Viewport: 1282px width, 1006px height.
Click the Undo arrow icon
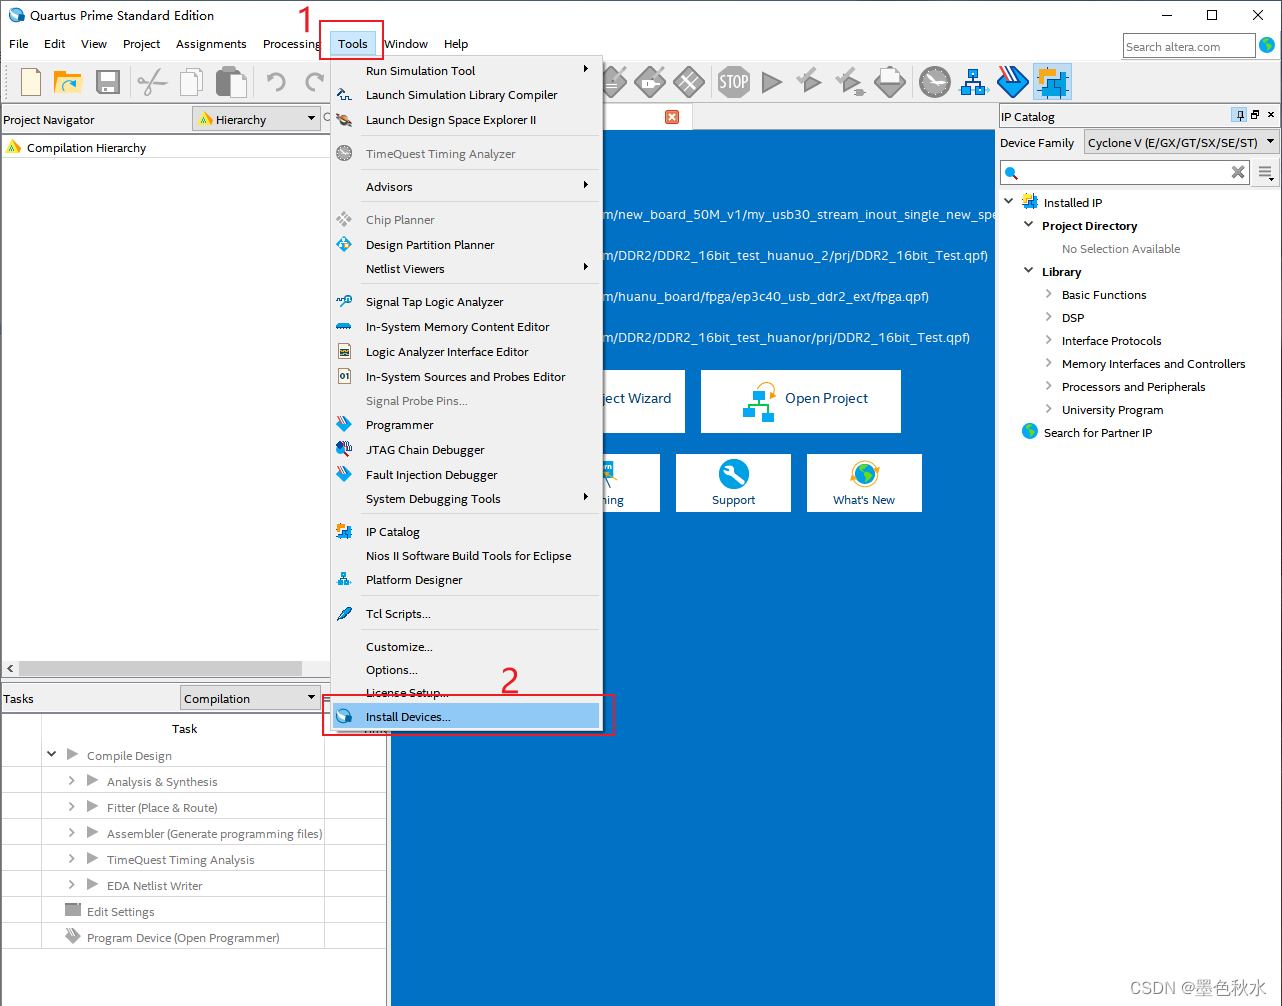click(x=276, y=82)
